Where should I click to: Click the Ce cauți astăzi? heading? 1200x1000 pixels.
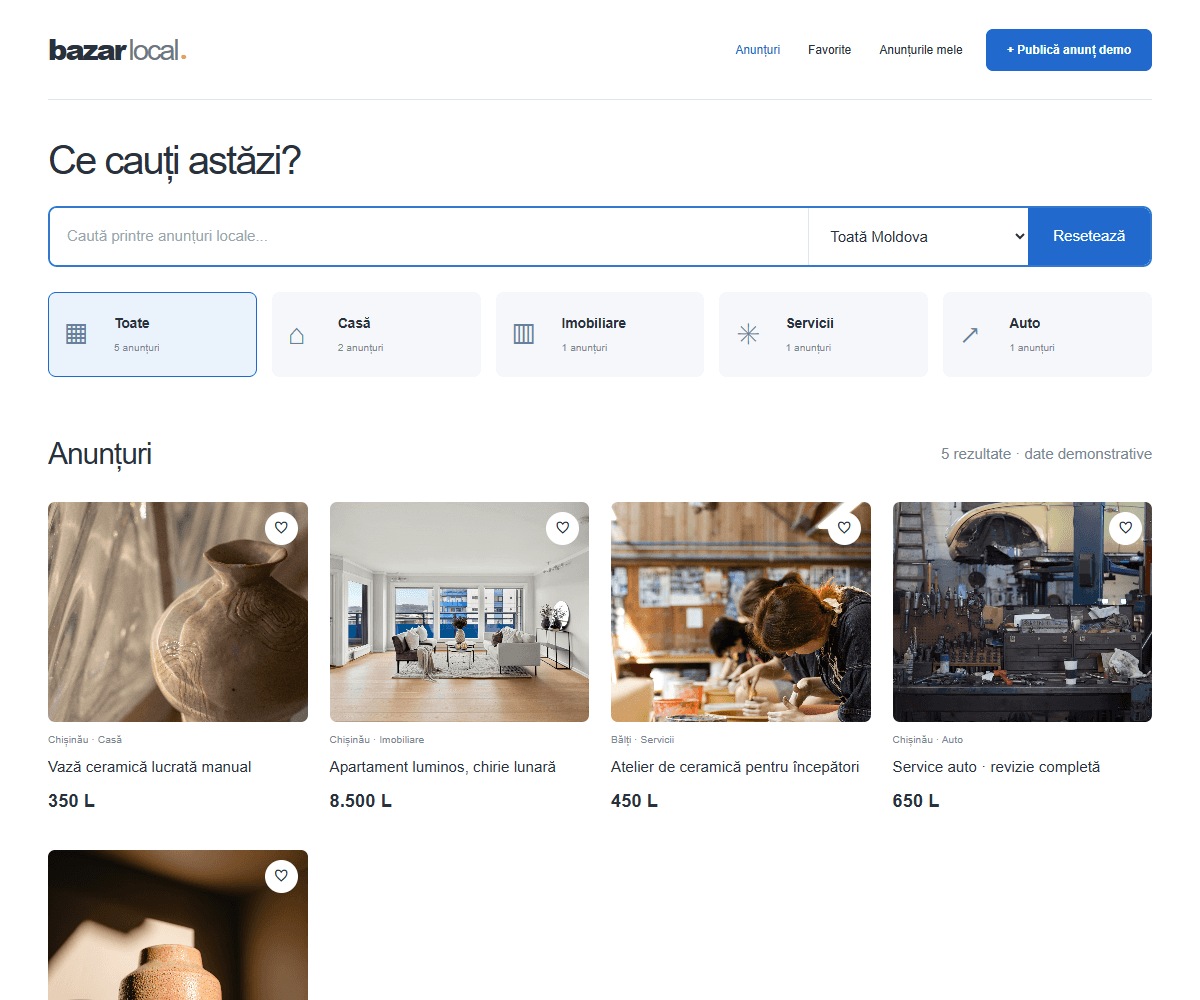174,160
